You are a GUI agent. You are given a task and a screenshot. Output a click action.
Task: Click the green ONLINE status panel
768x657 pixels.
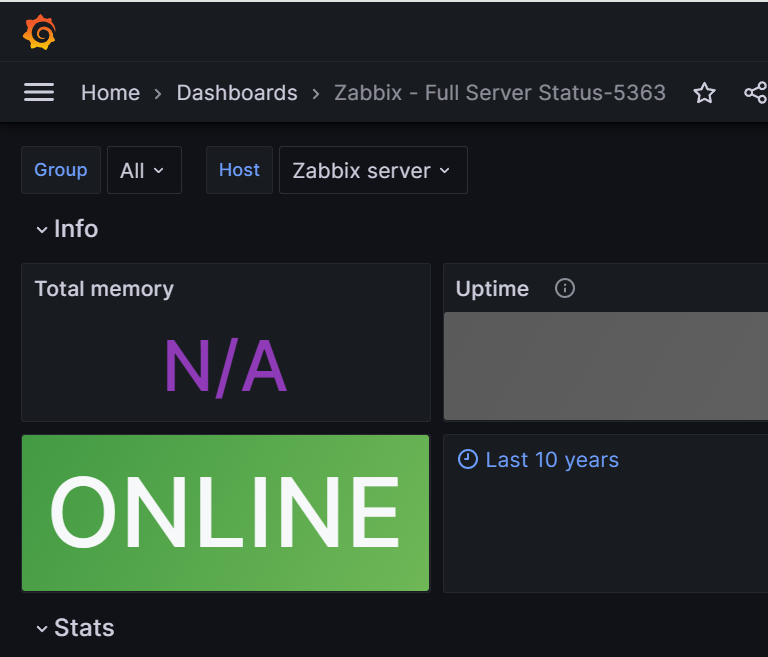coord(225,512)
